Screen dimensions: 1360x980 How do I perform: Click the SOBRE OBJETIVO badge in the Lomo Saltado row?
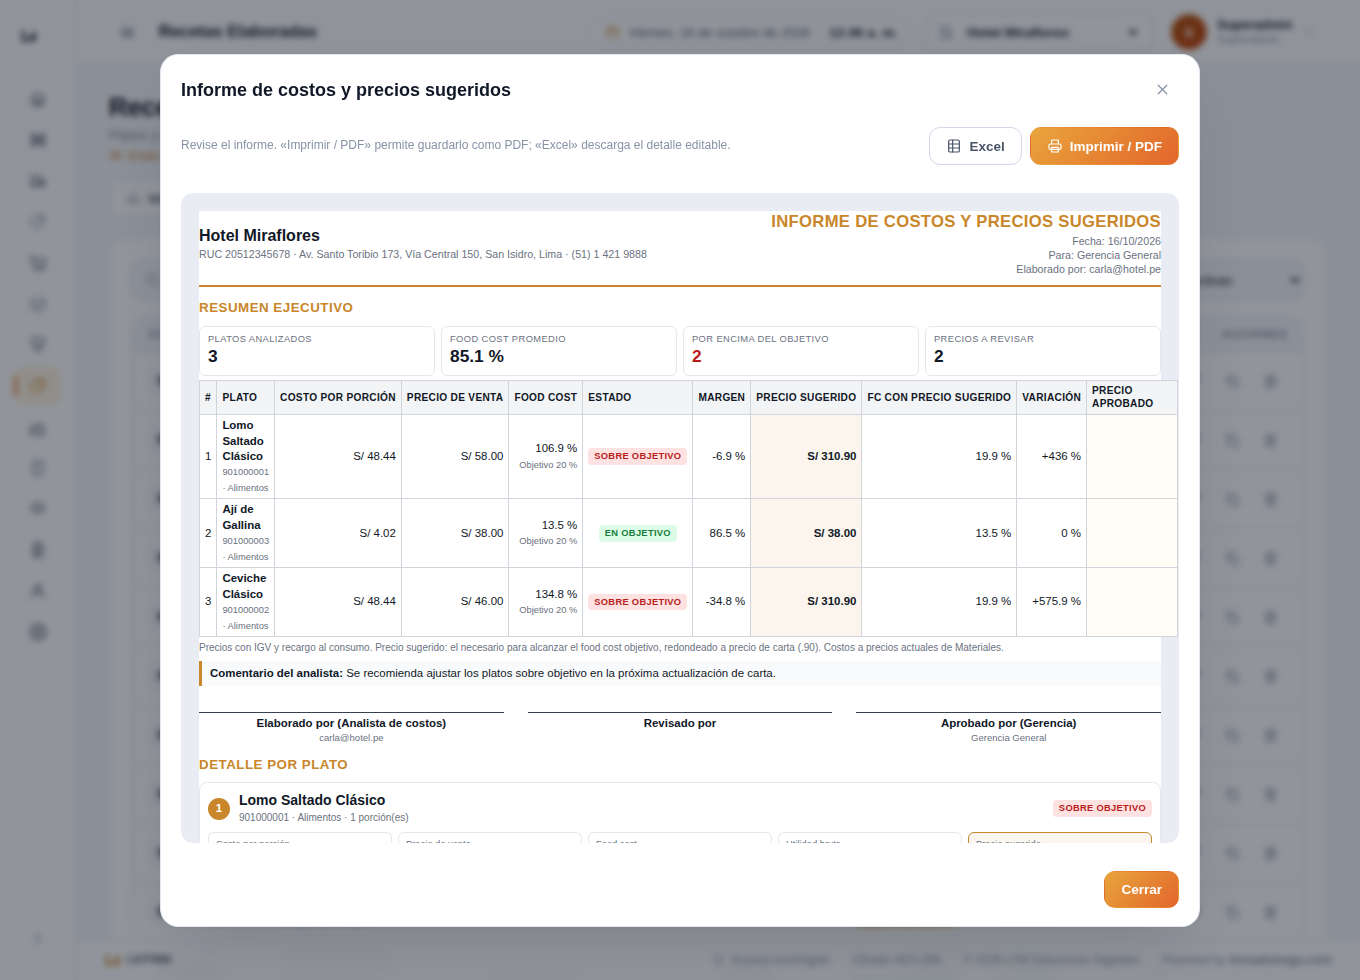pos(637,456)
